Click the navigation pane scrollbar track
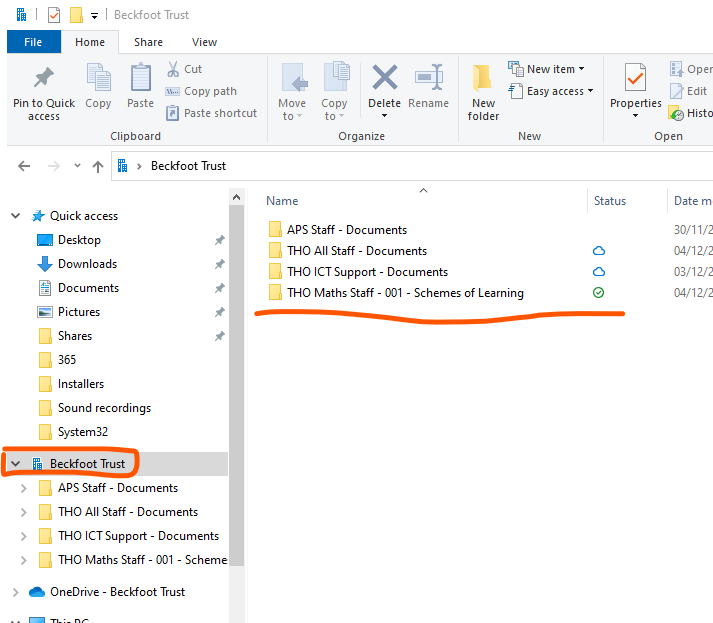This screenshot has height=623, width=713. [x=236, y=594]
